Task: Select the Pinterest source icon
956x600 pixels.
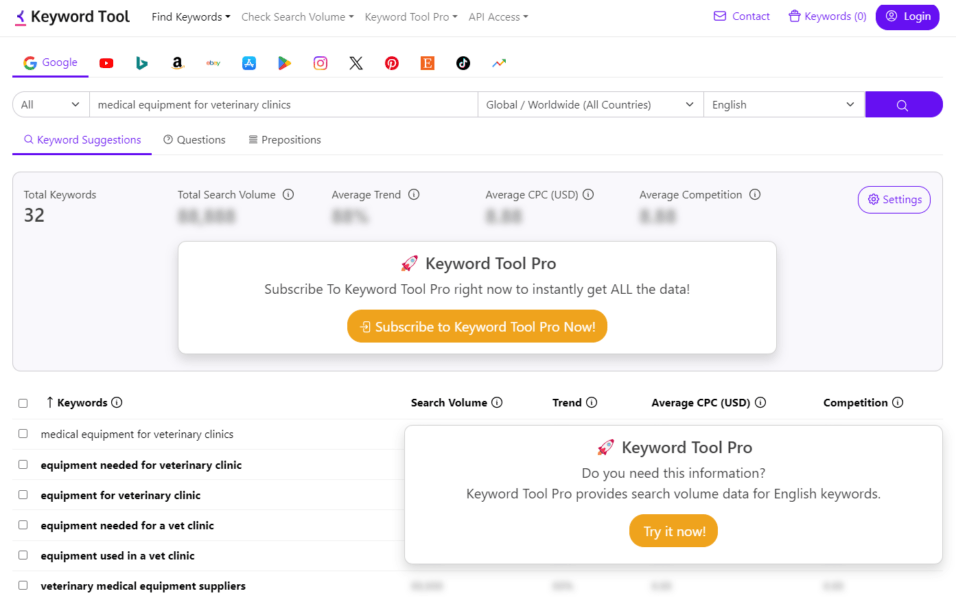Action: (391, 62)
